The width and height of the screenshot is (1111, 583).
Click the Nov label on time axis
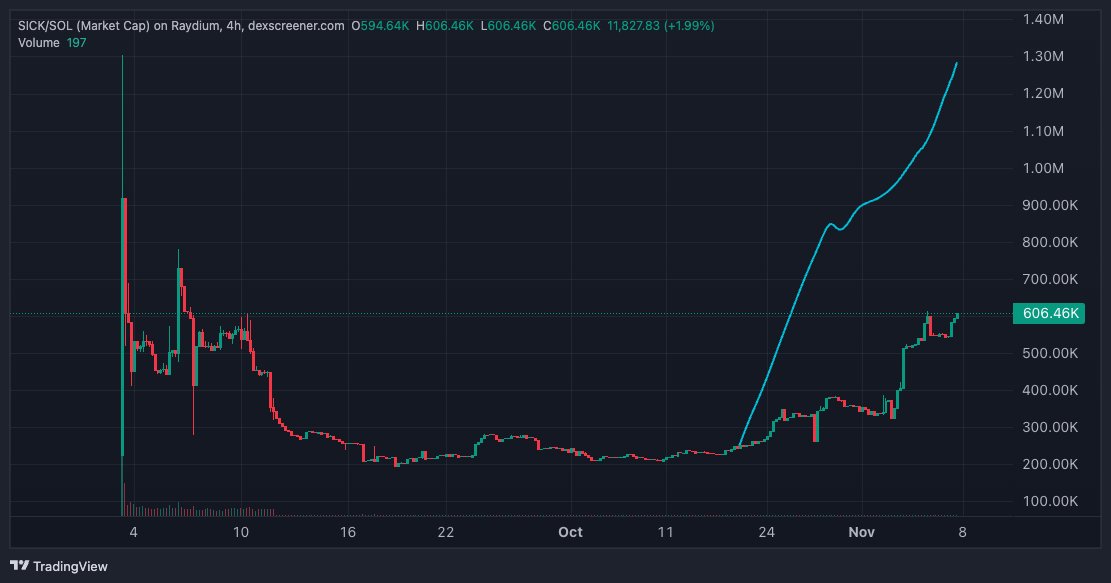(x=862, y=532)
